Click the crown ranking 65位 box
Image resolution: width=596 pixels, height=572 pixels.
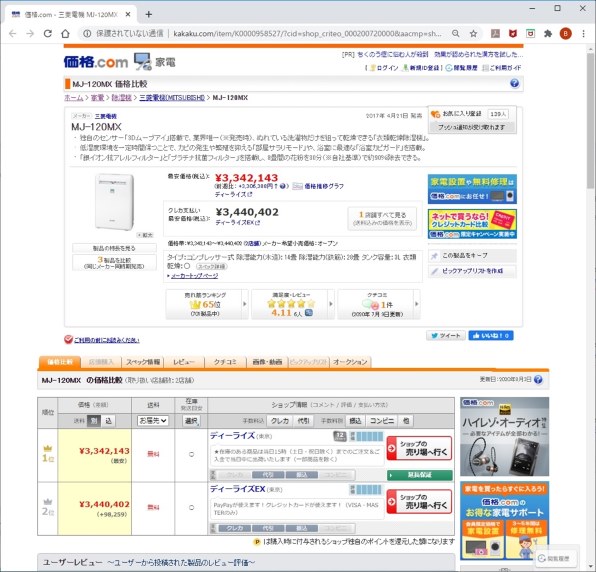point(207,304)
